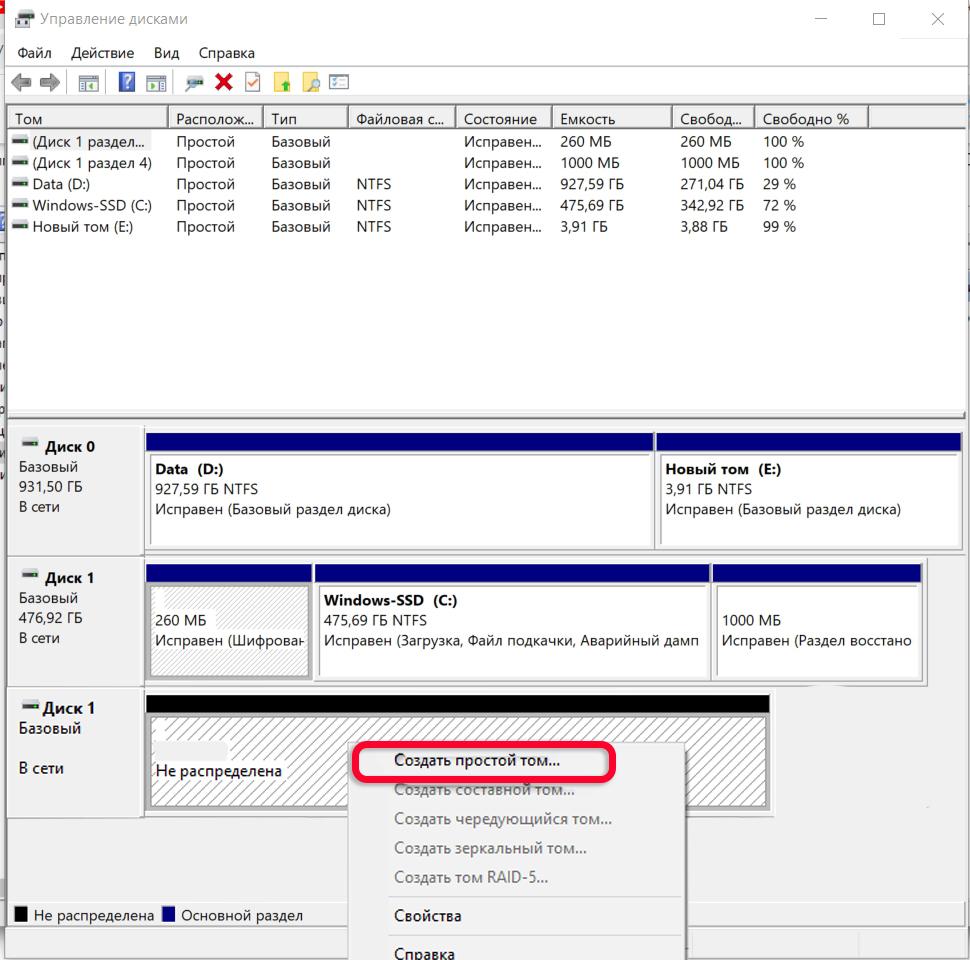Click drive icon of Диск 1 раздел 4 row
The height and width of the screenshot is (960, 970).
pyautogui.click(x=20, y=162)
